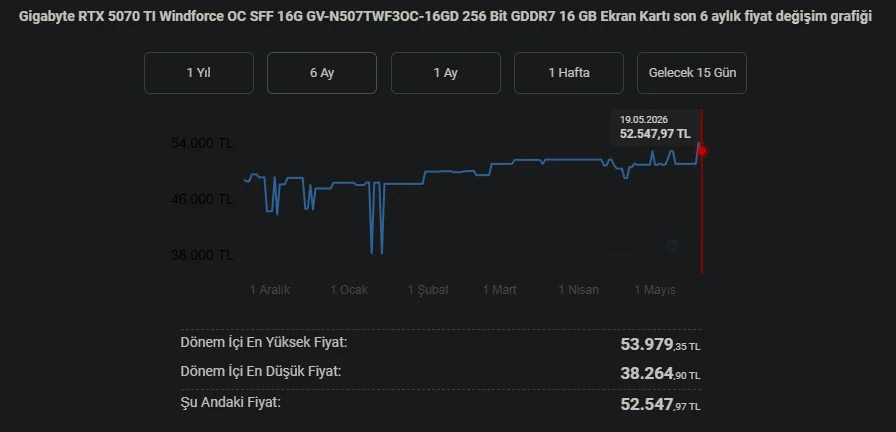Click the 1 Aralık axis label

pos(270,290)
